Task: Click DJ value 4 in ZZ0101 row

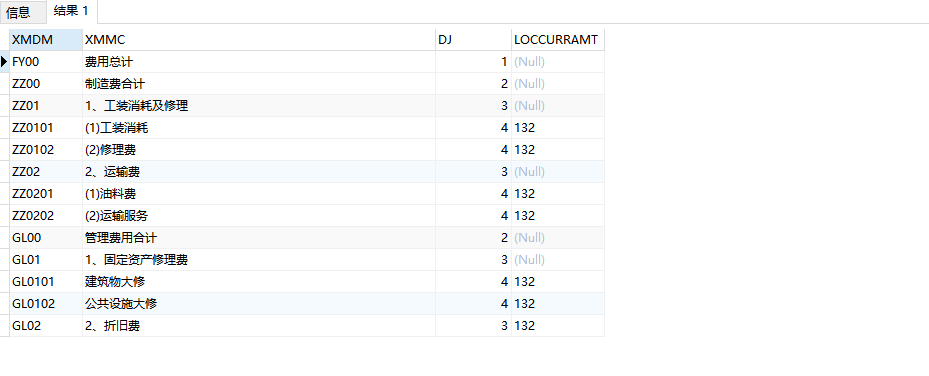Action: pyautogui.click(x=473, y=127)
